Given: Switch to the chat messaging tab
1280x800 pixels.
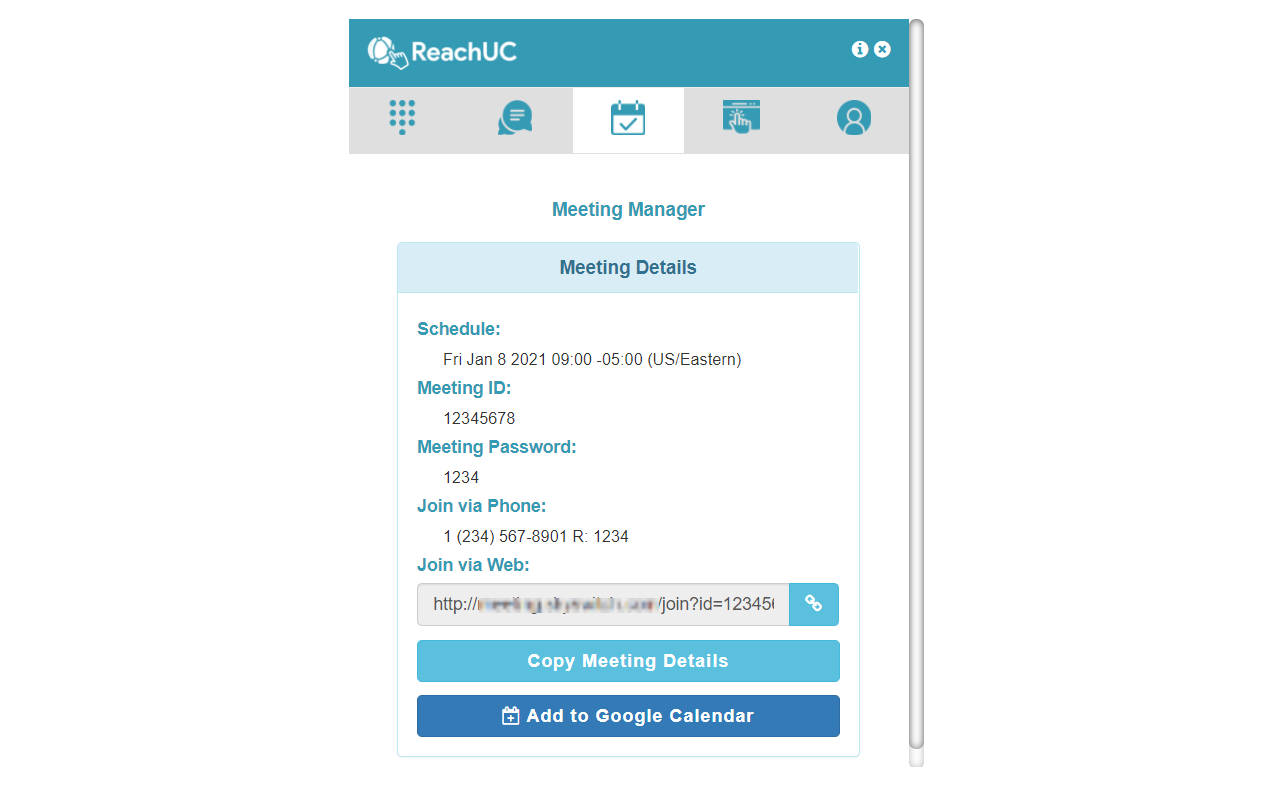Looking at the screenshot, I should tap(514, 117).
